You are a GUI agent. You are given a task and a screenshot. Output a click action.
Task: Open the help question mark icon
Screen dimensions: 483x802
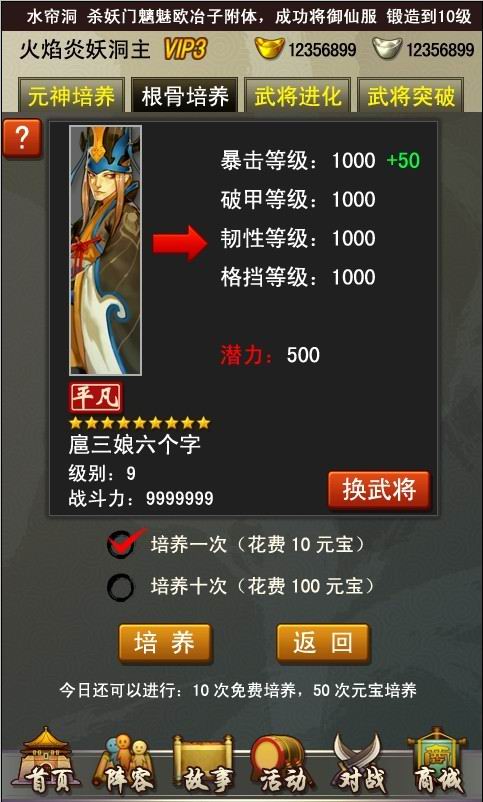tap(21, 139)
